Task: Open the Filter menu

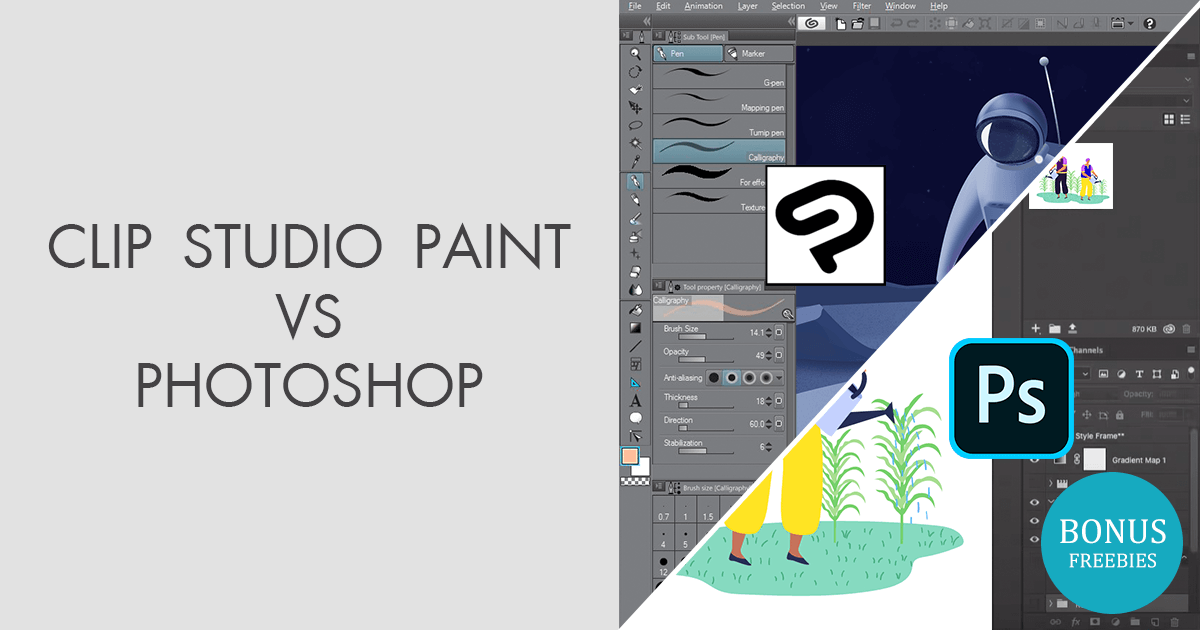Action: (x=862, y=6)
